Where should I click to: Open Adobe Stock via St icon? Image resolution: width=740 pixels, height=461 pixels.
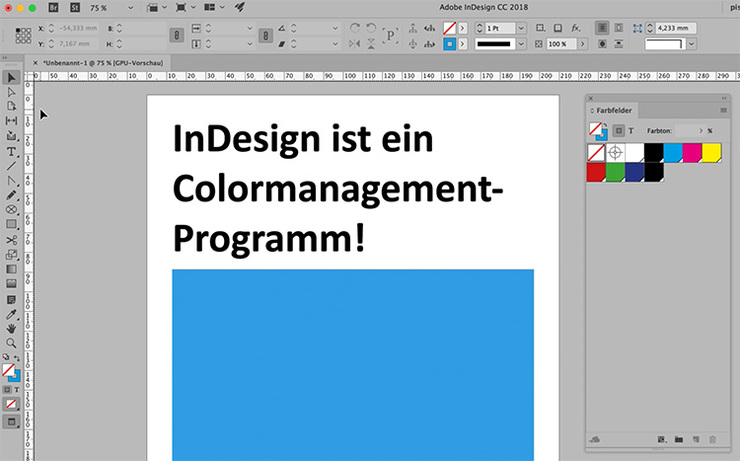[75, 8]
